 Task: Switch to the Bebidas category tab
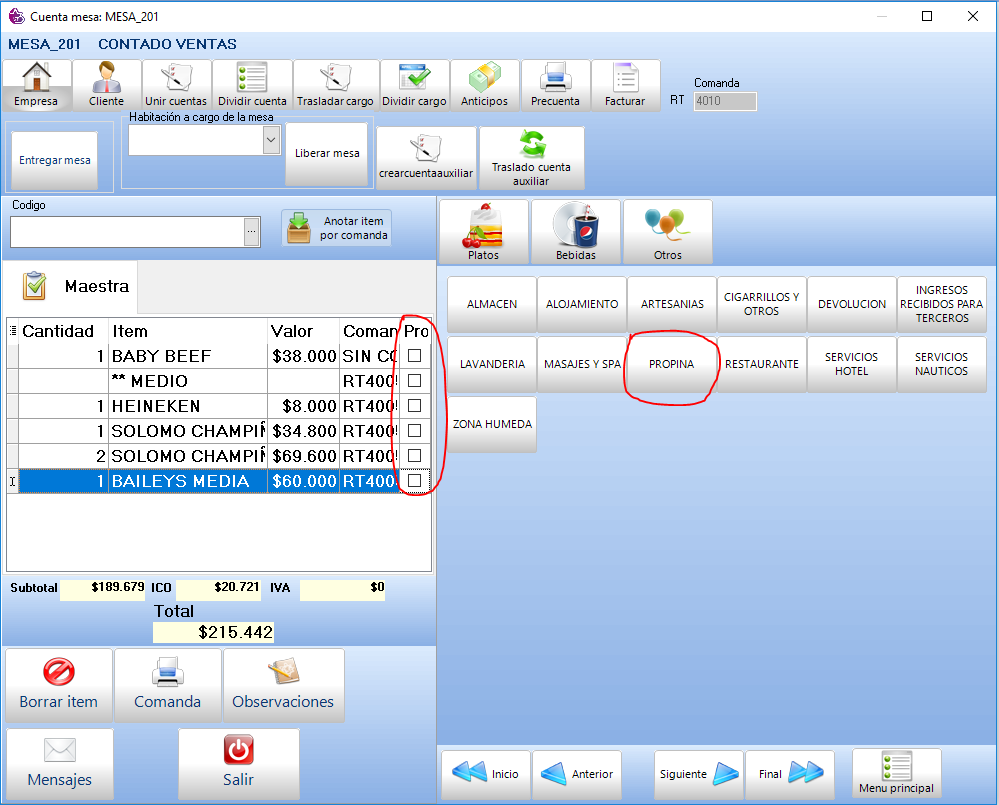576,232
